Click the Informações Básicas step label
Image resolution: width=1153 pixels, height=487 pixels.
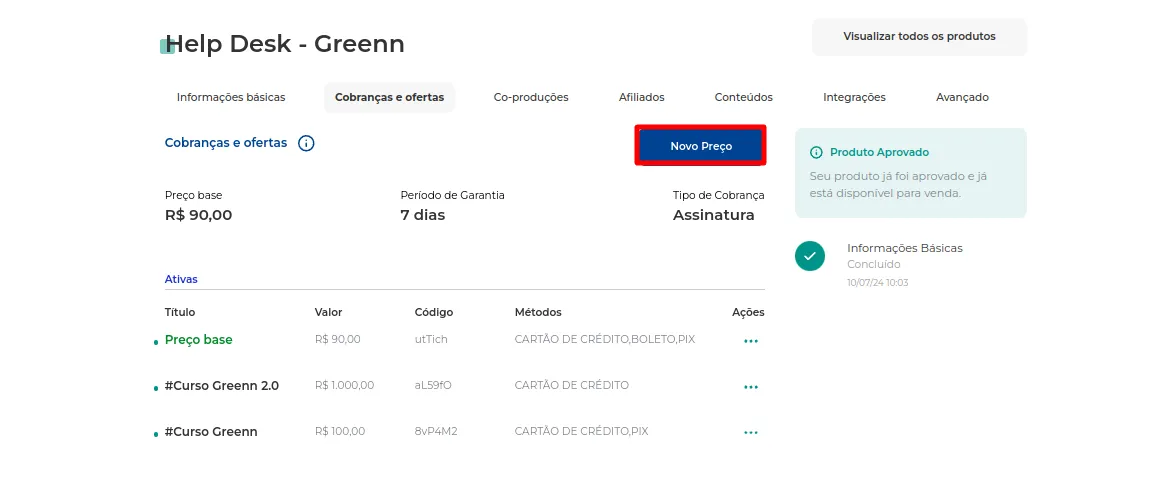click(x=904, y=248)
